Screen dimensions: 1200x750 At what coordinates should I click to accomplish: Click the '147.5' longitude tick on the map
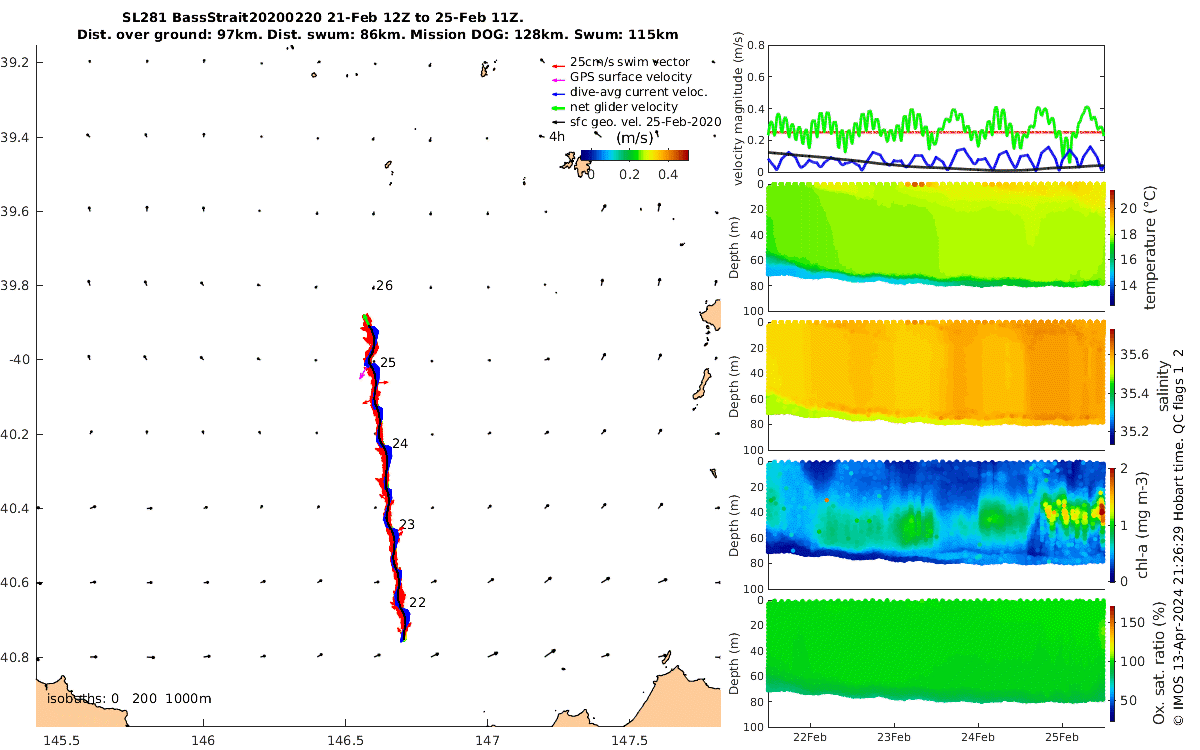tap(629, 740)
